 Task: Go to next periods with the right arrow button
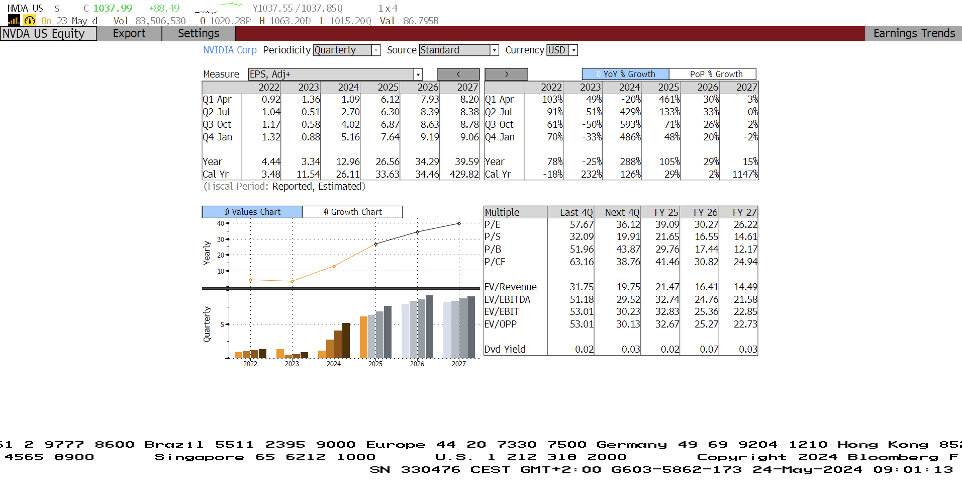pos(506,74)
